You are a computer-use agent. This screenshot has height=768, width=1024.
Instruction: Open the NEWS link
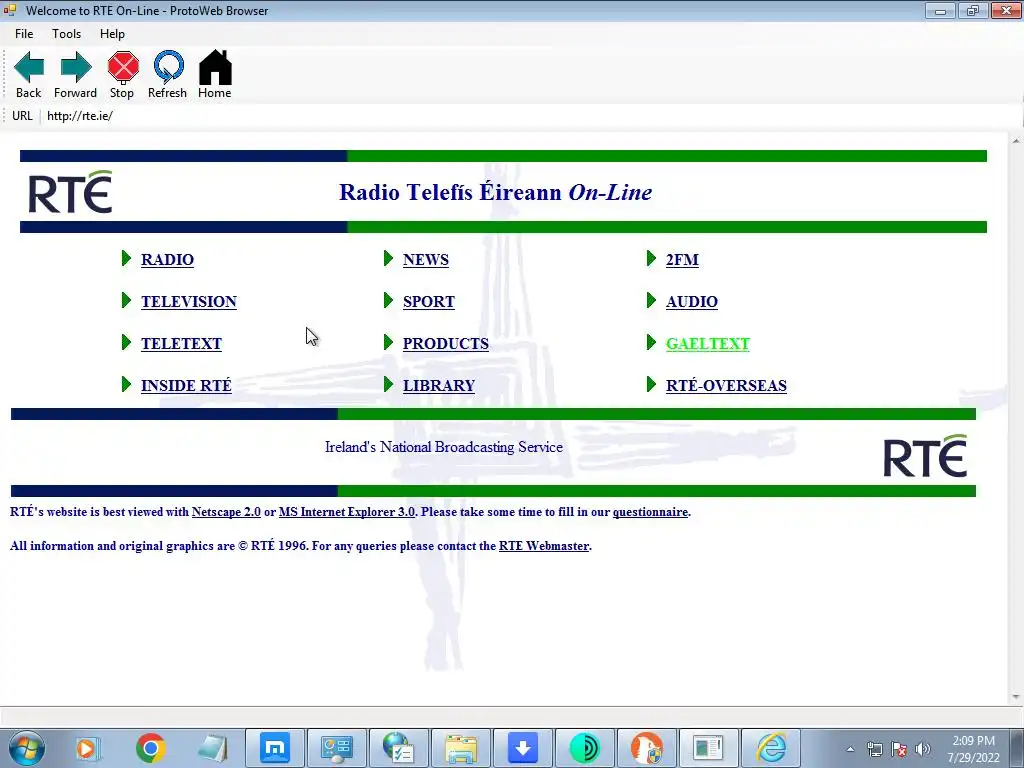(x=426, y=259)
